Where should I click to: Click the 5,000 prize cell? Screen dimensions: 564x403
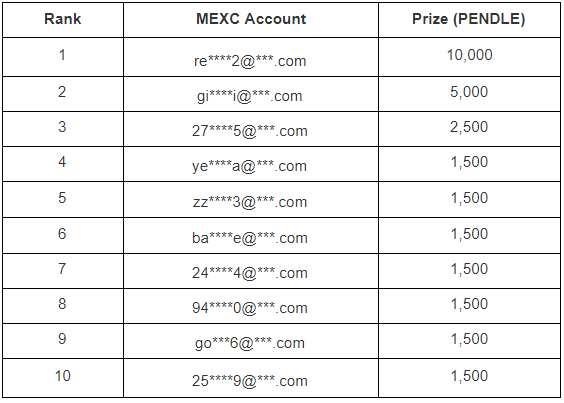coord(469,92)
